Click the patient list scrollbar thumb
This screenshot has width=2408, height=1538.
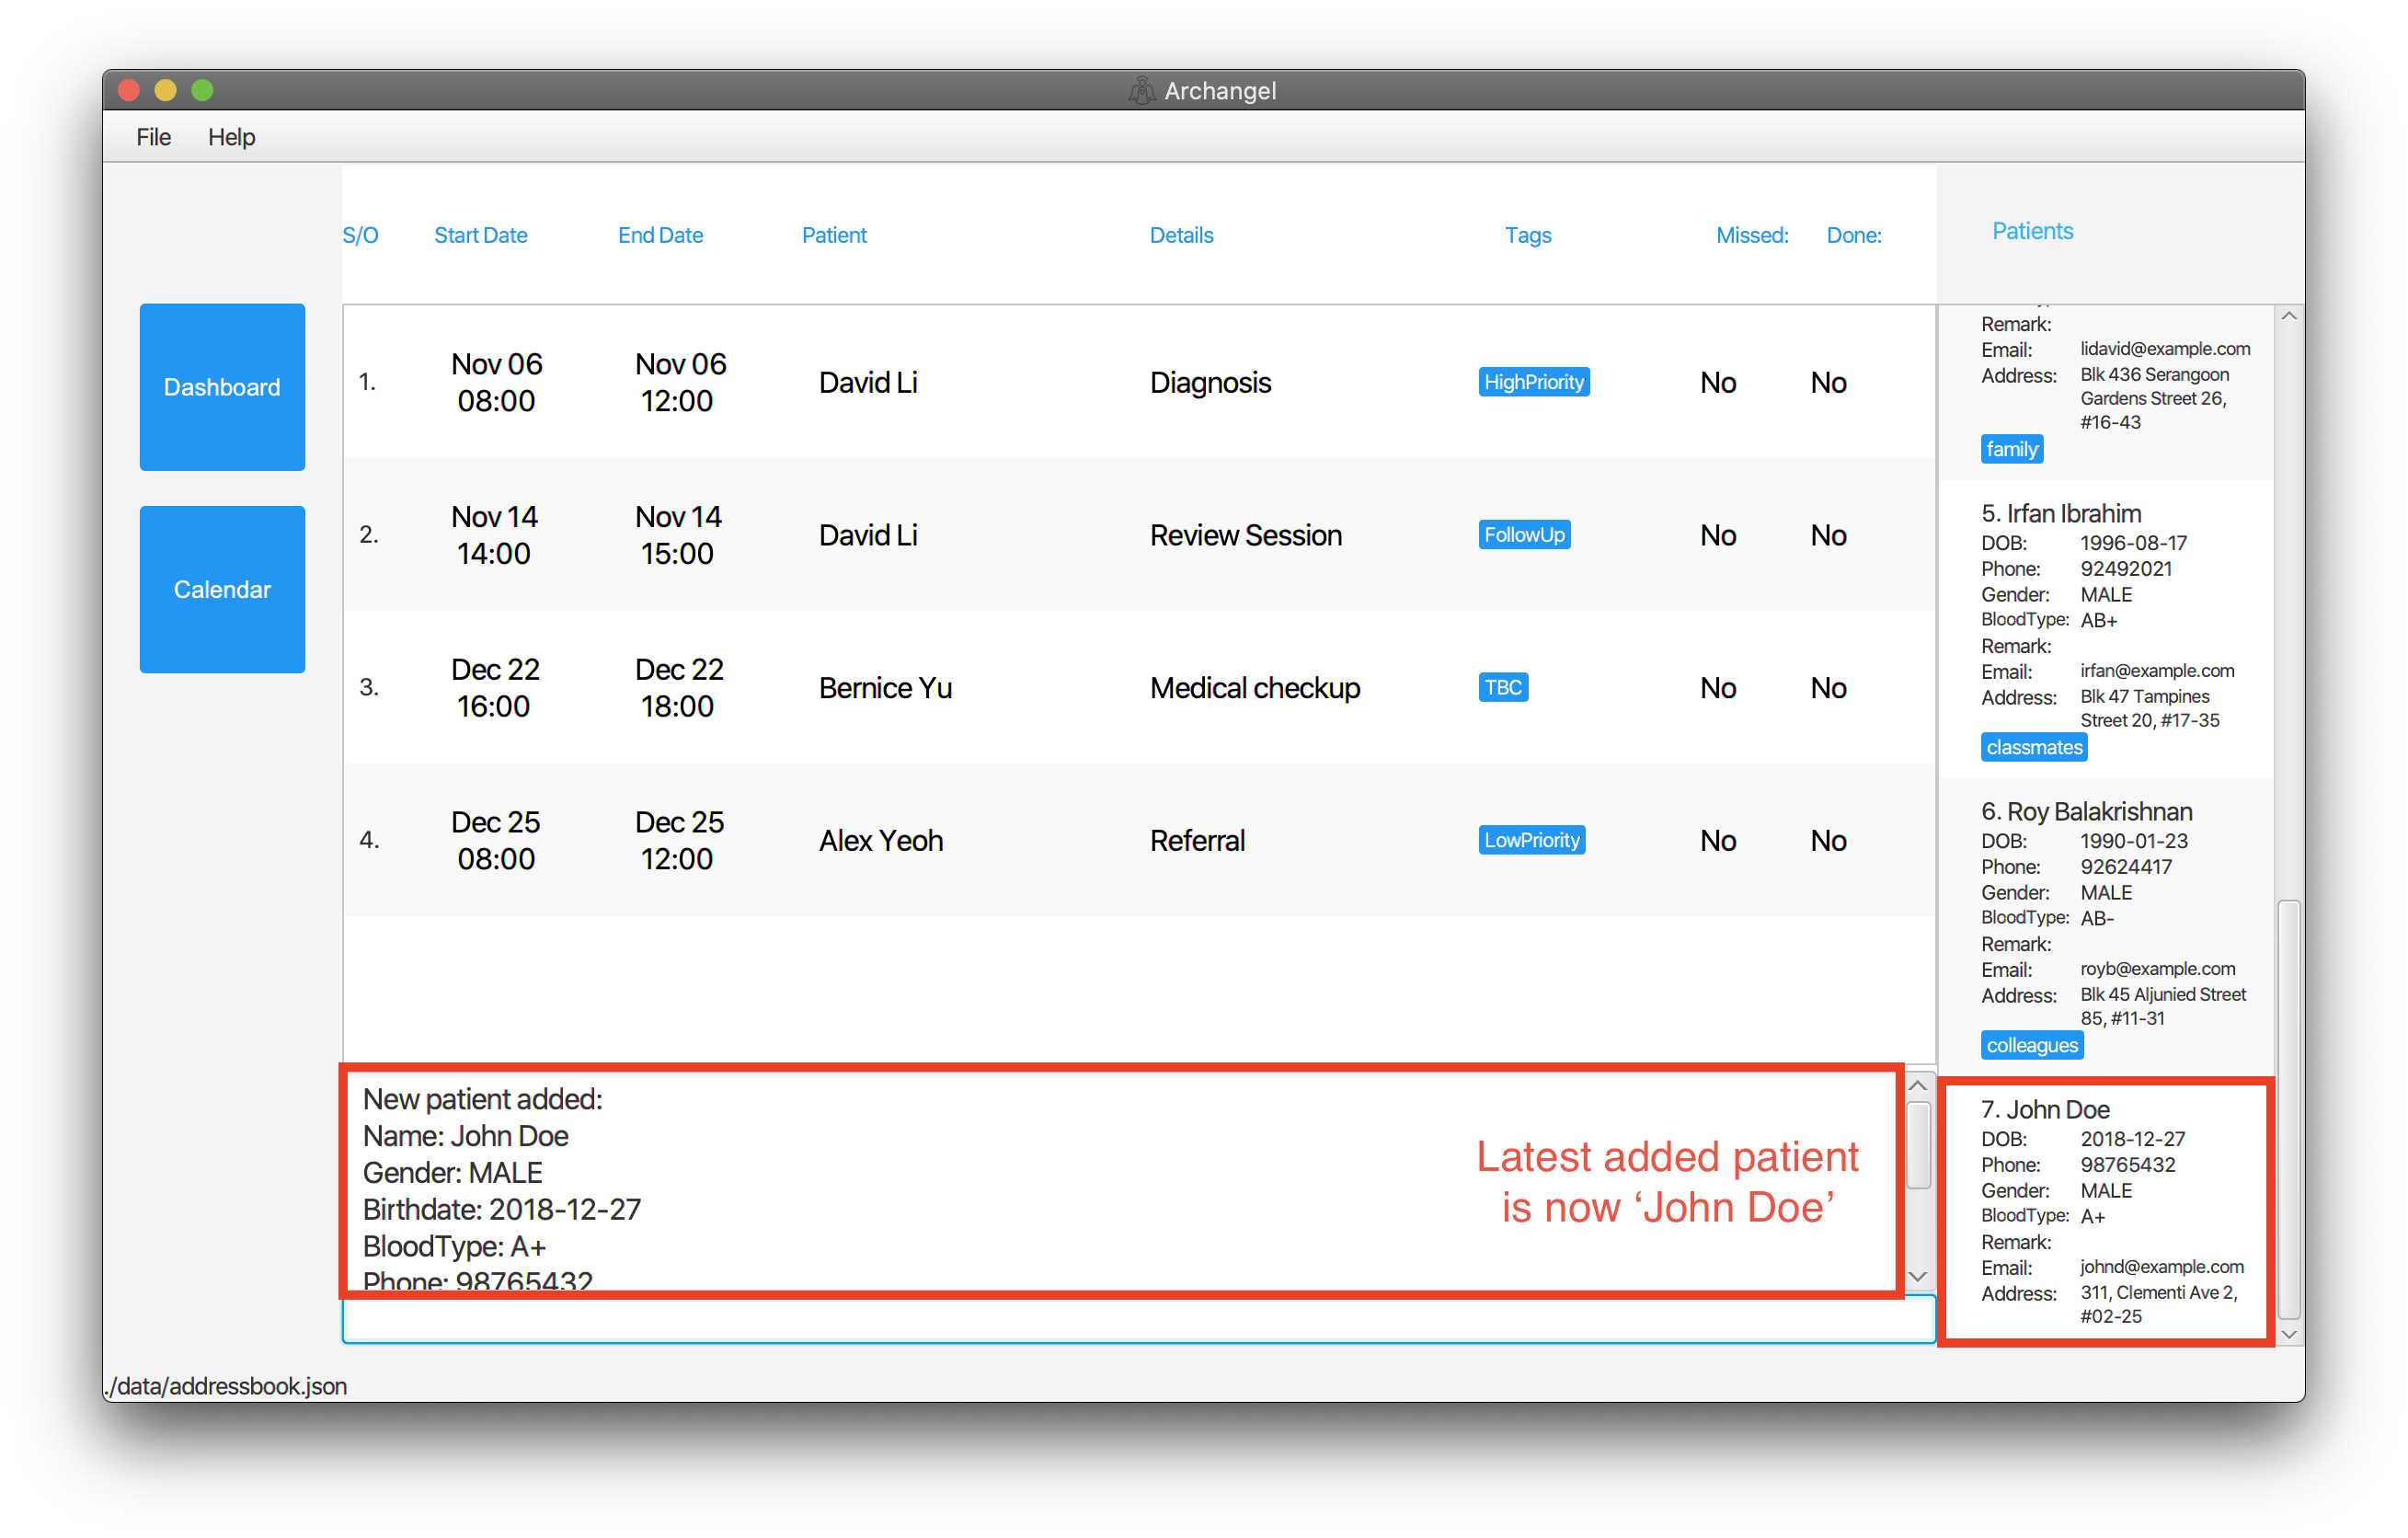(x=2288, y=1110)
